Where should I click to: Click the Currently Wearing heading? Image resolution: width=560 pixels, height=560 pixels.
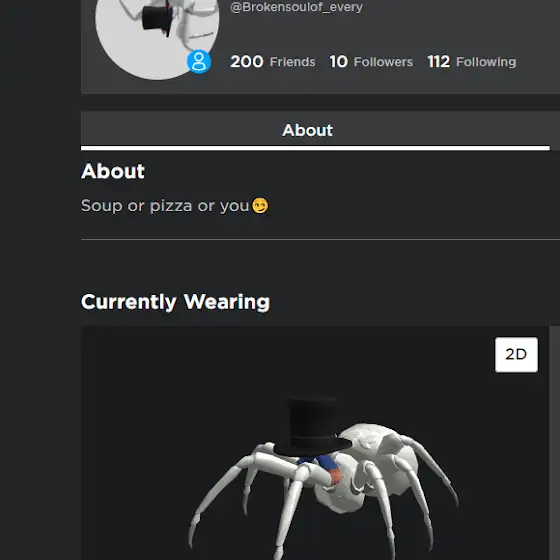(175, 302)
